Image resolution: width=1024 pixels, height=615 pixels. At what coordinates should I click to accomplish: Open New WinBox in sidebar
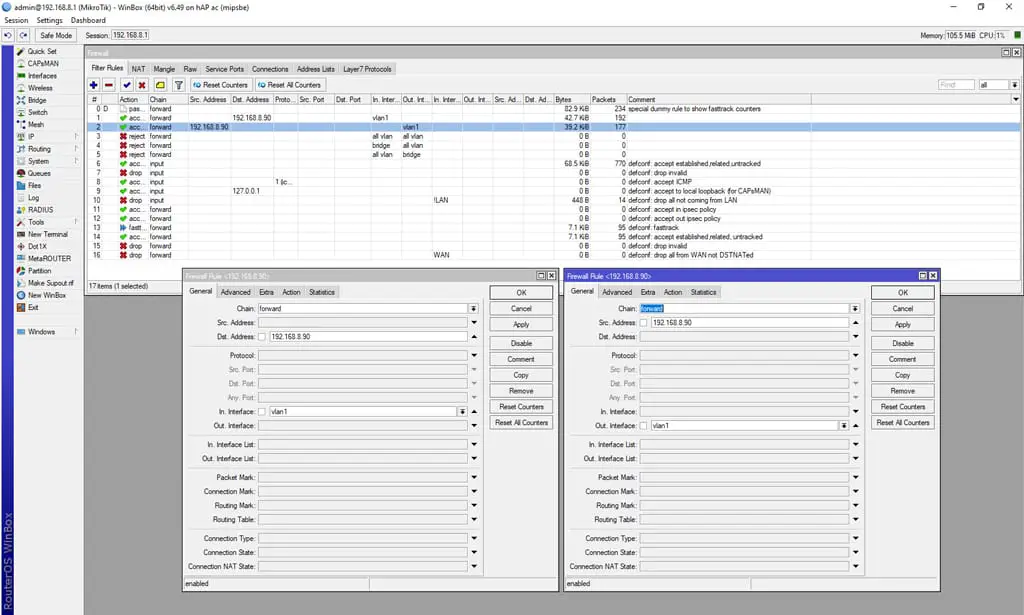[46, 295]
